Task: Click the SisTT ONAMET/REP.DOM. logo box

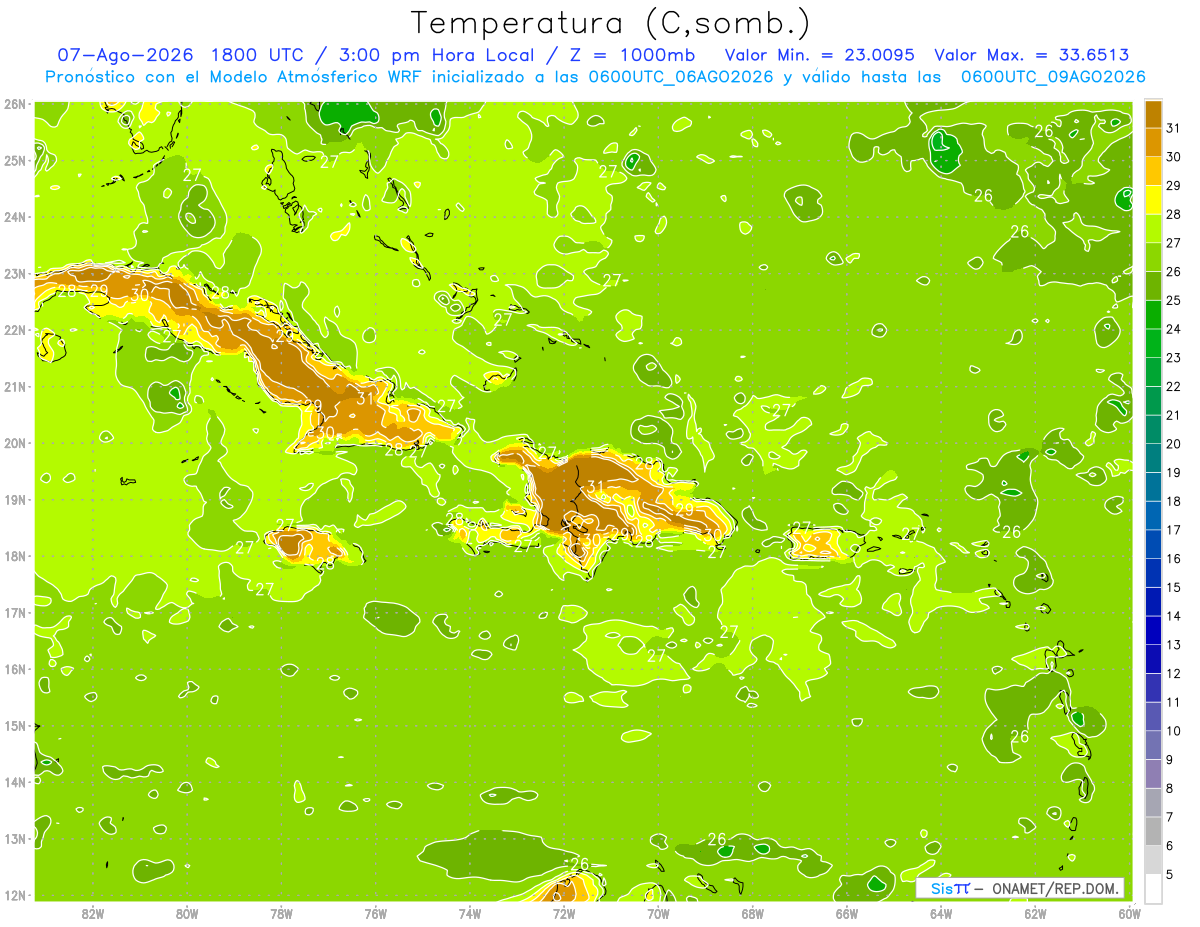Action: [1020, 889]
